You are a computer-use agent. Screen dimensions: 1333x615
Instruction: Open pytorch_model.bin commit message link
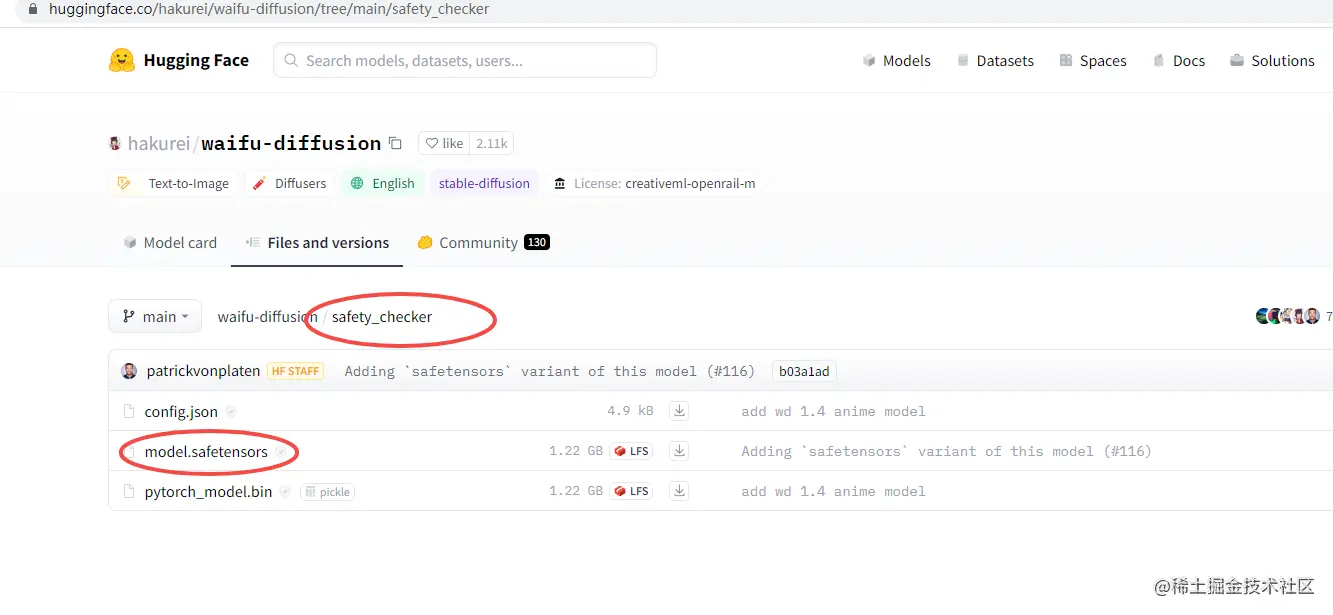833,491
